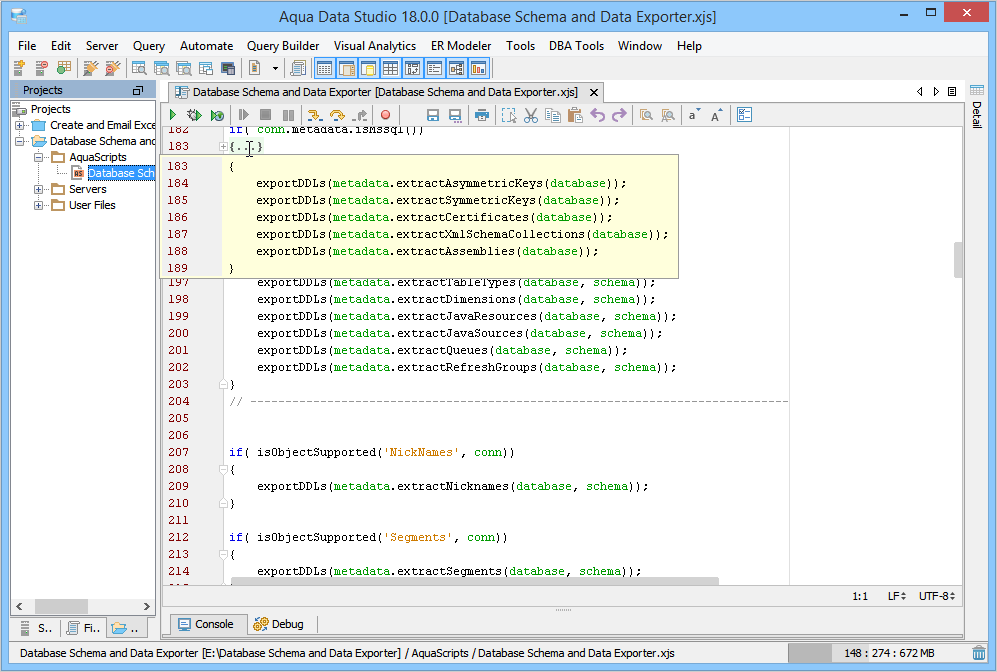The width and height of the screenshot is (997, 672).
Task: Click the Paste clipboard icon
Action: 575,115
